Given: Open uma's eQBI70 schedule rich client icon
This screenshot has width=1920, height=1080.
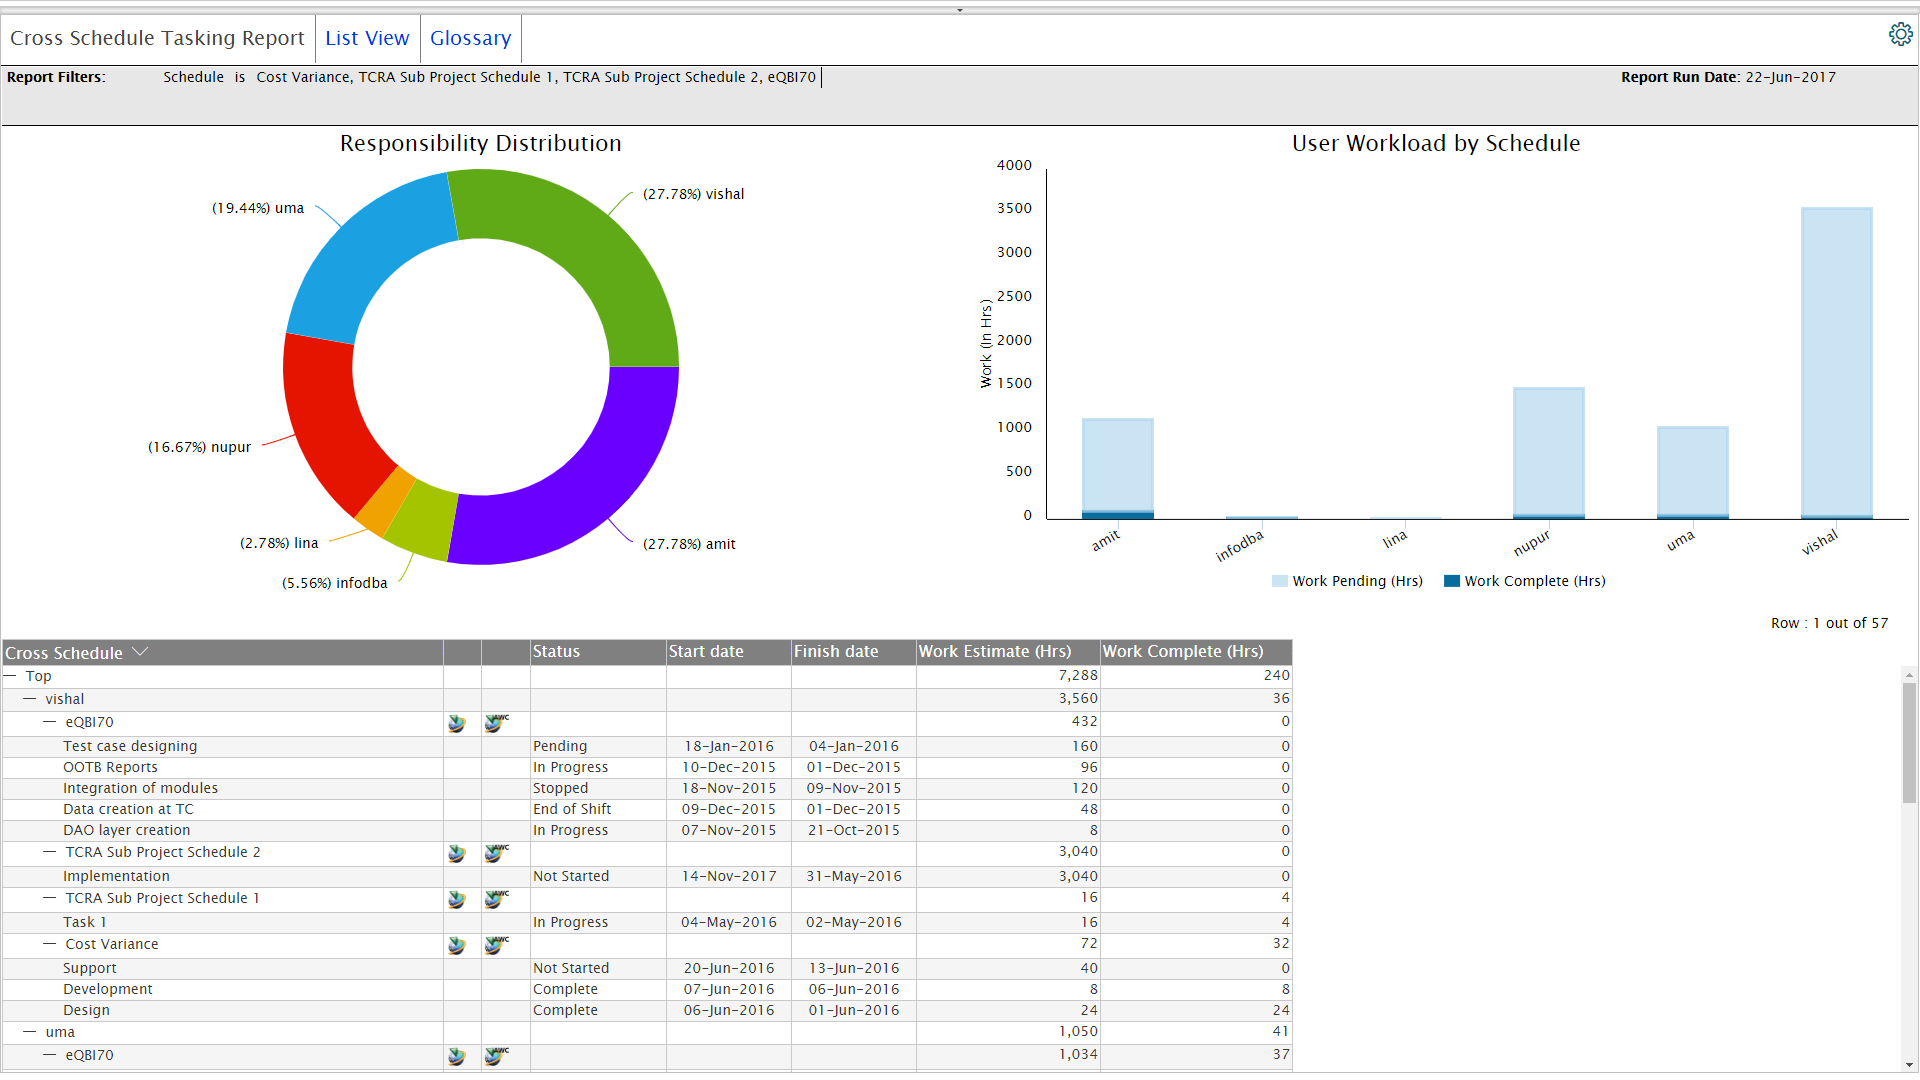Looking at the screenshot, I should pos(457,1056).
